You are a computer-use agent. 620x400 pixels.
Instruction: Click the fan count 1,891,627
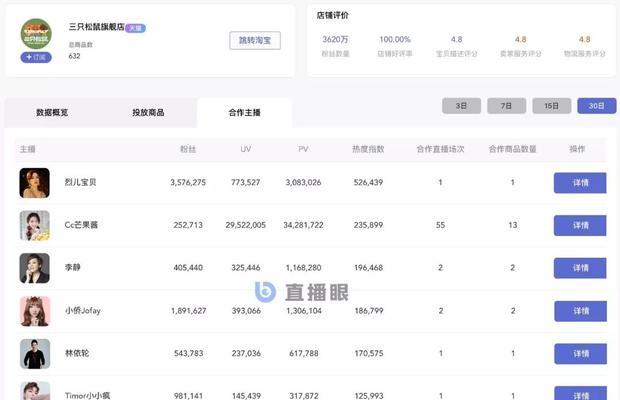point(189,311)
